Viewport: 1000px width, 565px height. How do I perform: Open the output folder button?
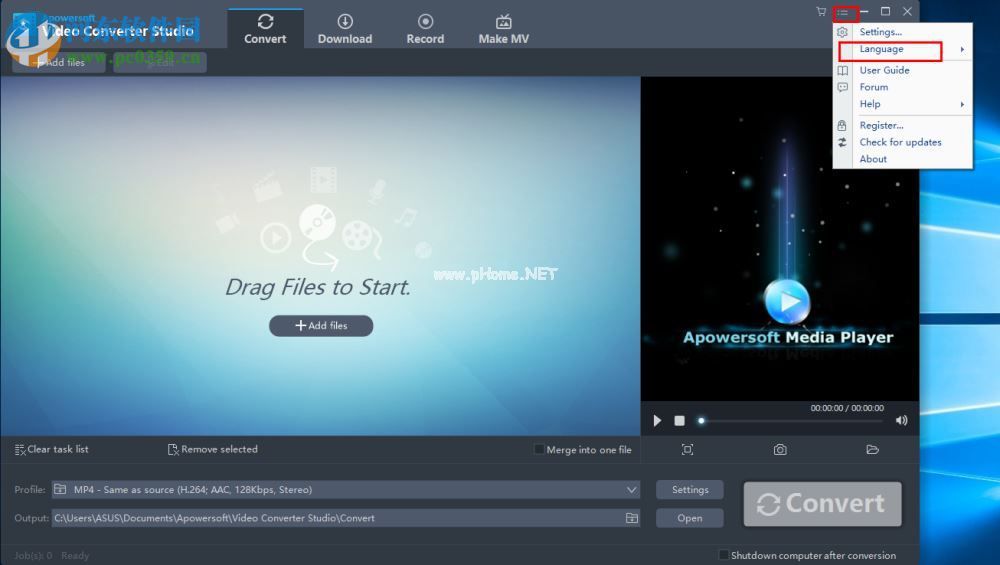pyautogui.click(x=690, y=518)
